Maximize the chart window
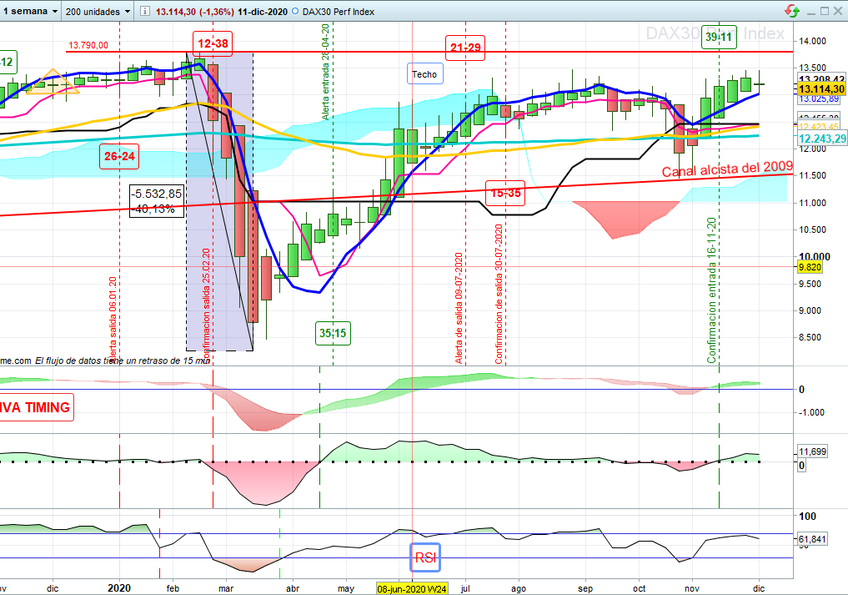The width and height of the screenshot is (848, 595). [x=824, y=11]
